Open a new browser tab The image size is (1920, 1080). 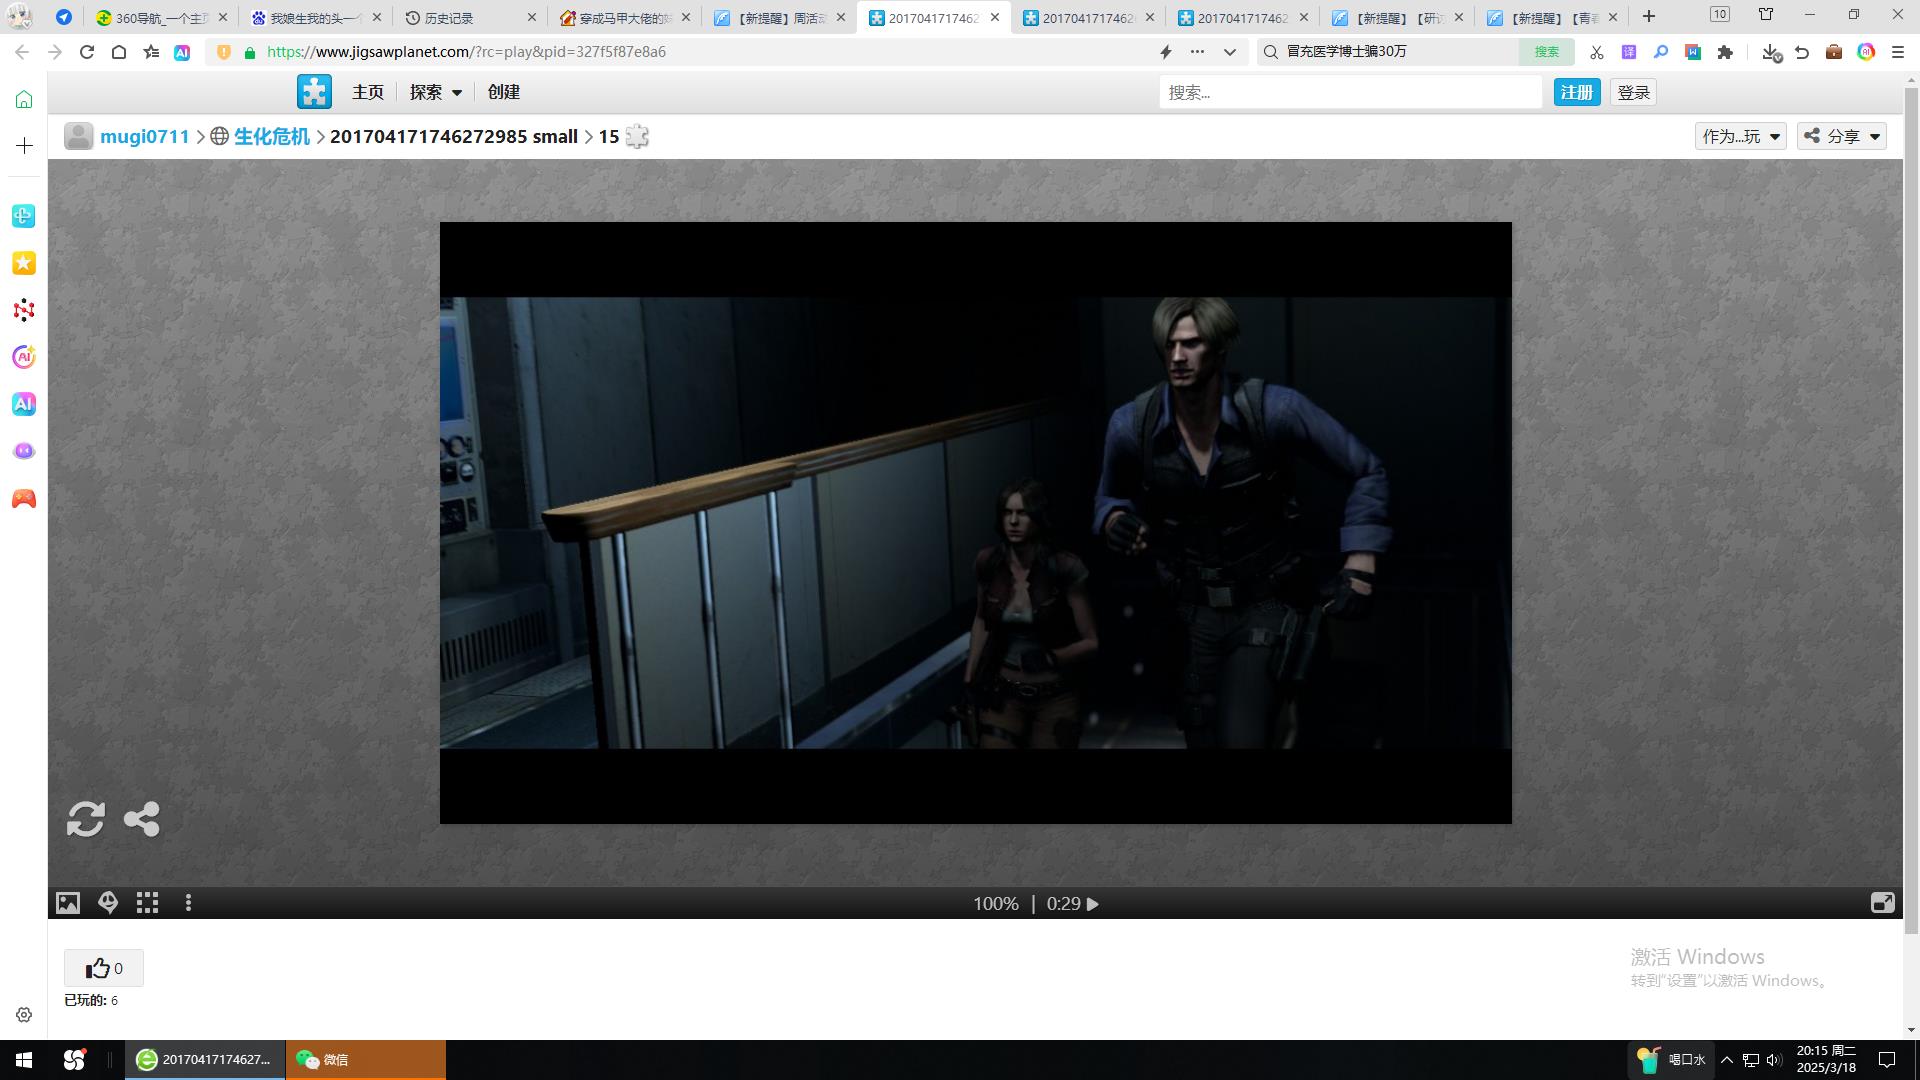pyautogui.click(x=1649, y=17)
